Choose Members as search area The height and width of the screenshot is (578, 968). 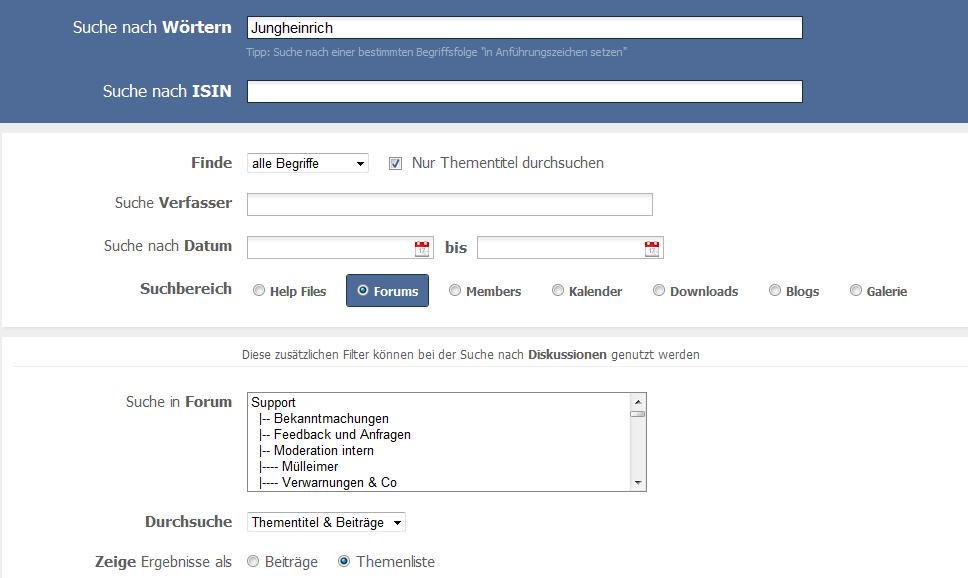pos(455,290)
